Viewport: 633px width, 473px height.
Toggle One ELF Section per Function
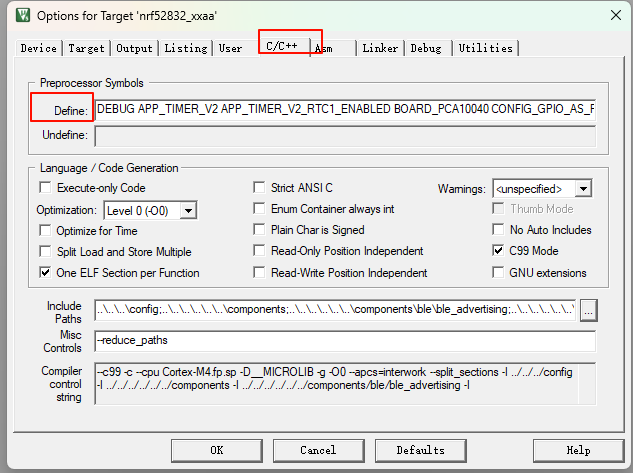46,273
